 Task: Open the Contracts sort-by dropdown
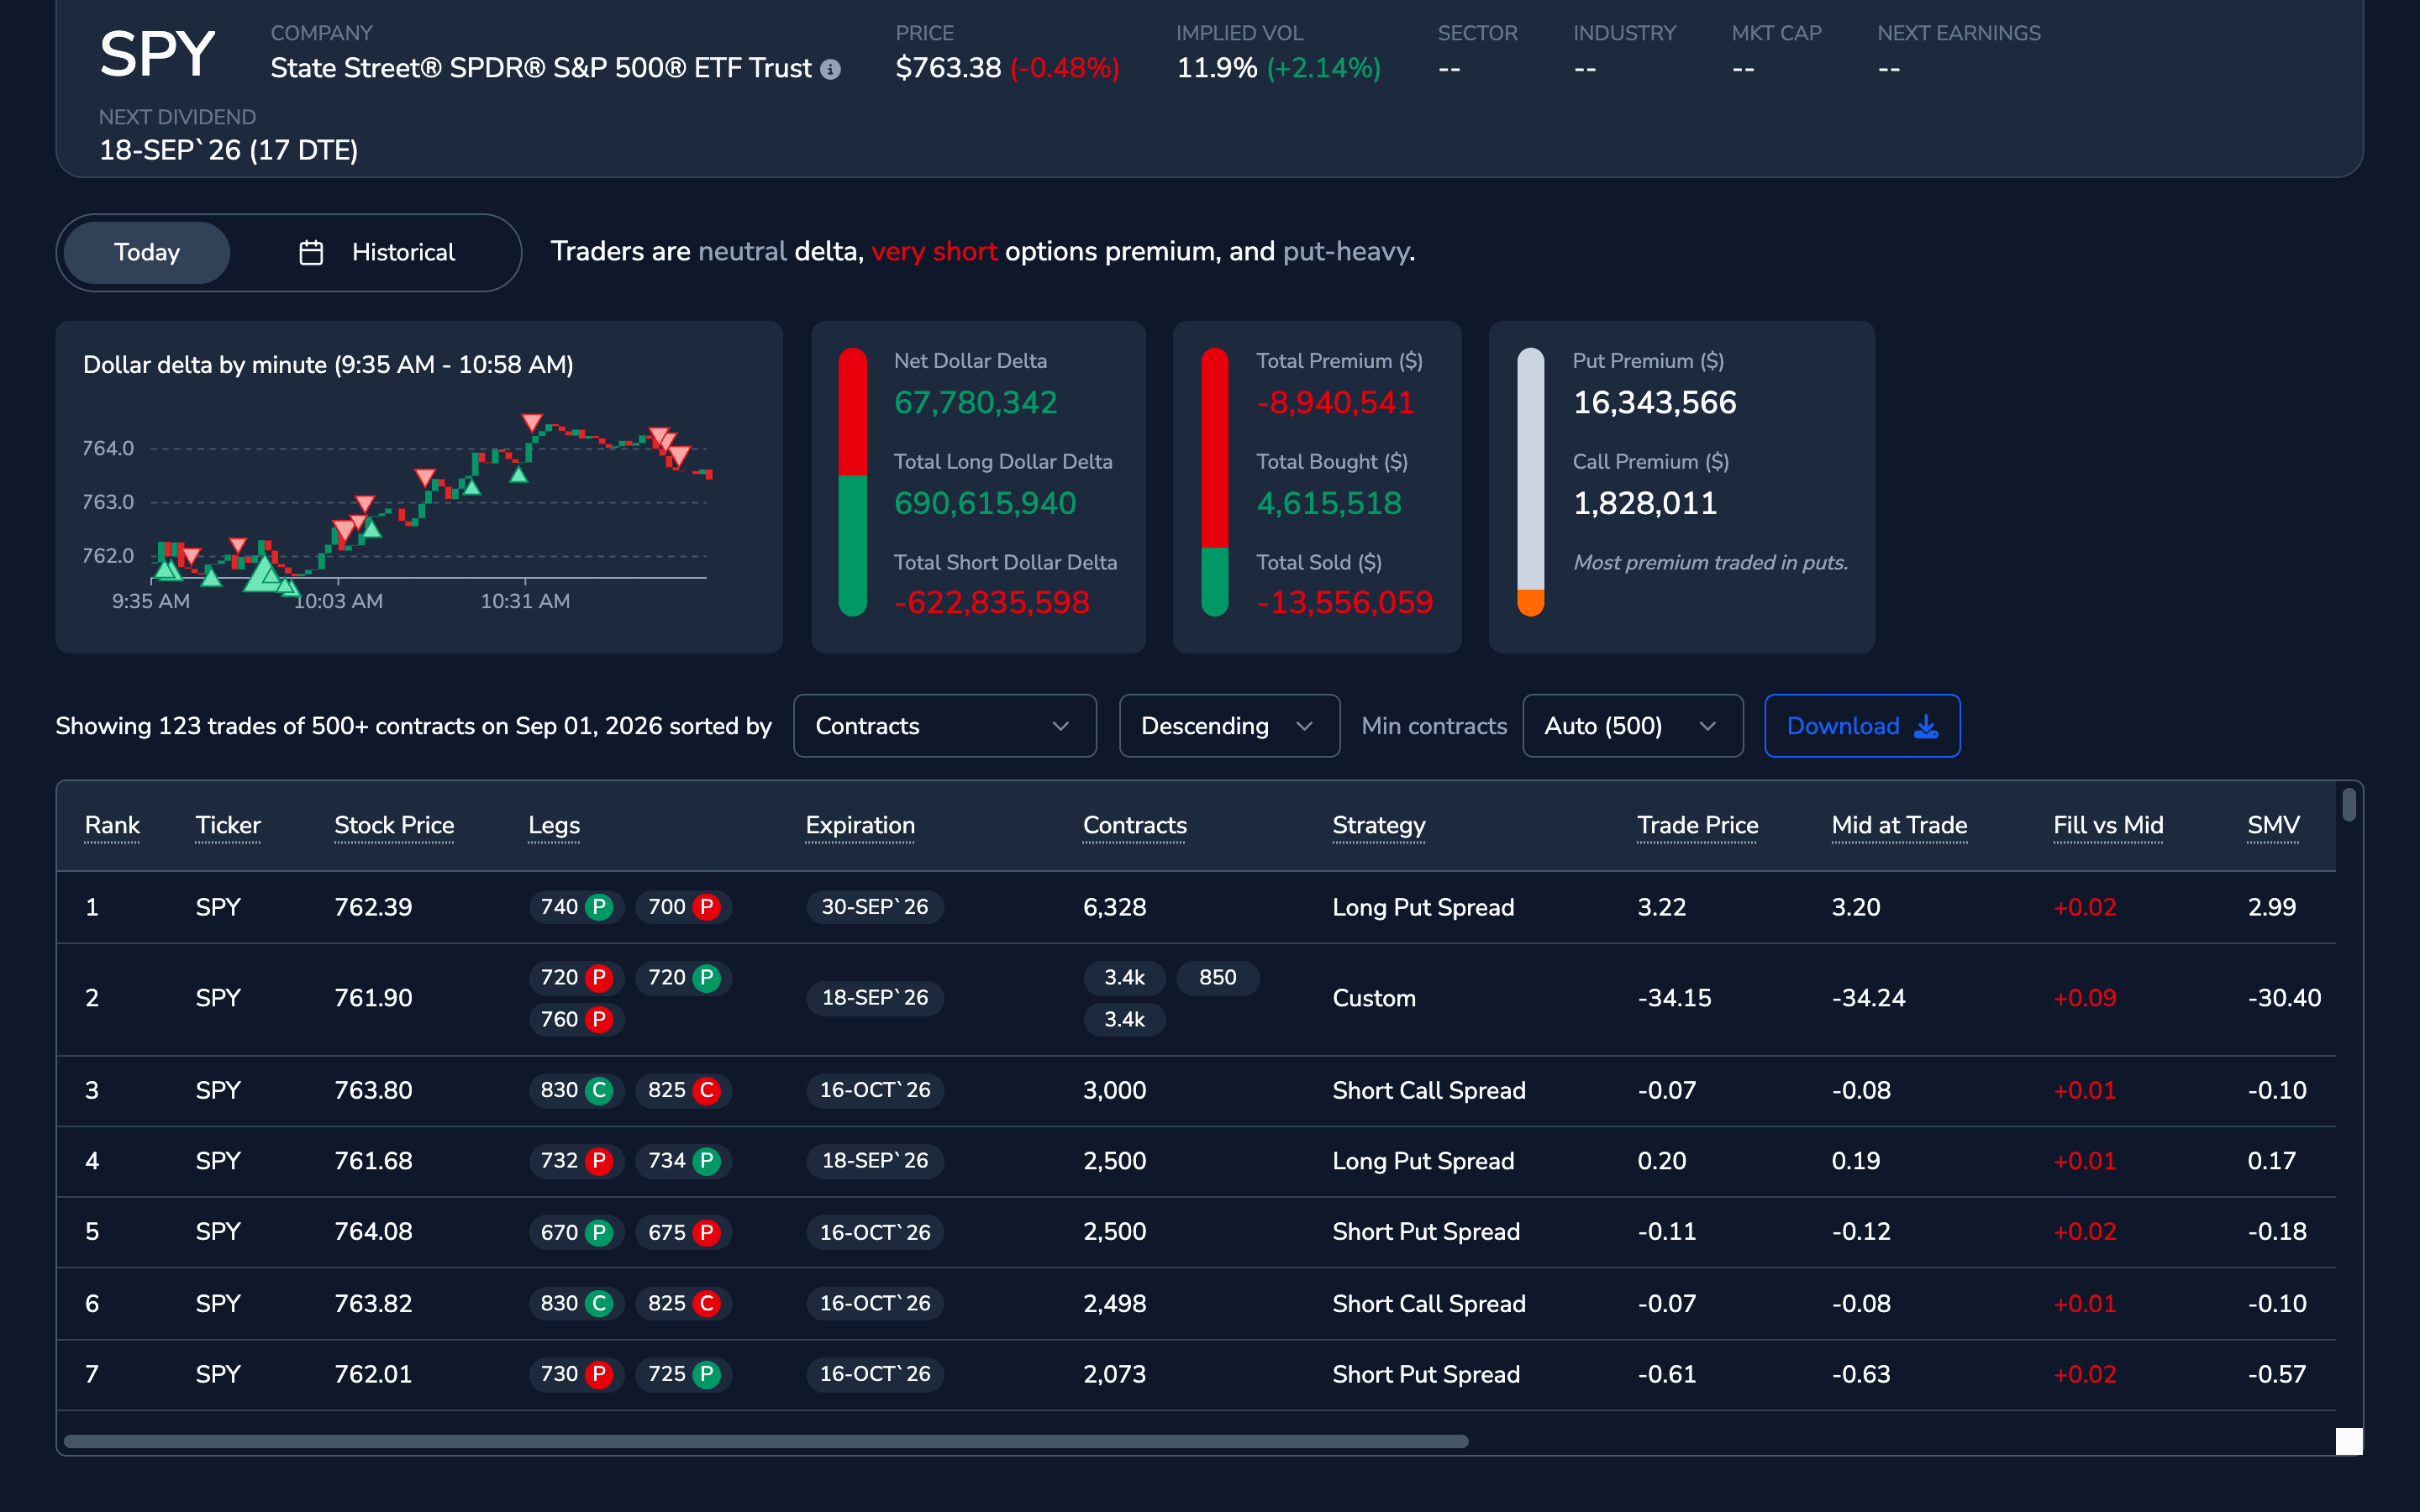(x=944, y=726)
